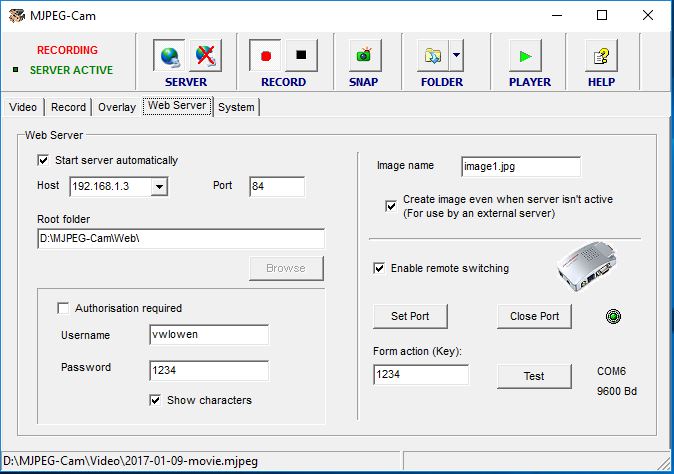Click the green port status indicator
The image size is (674, 474).
point(614,317)
